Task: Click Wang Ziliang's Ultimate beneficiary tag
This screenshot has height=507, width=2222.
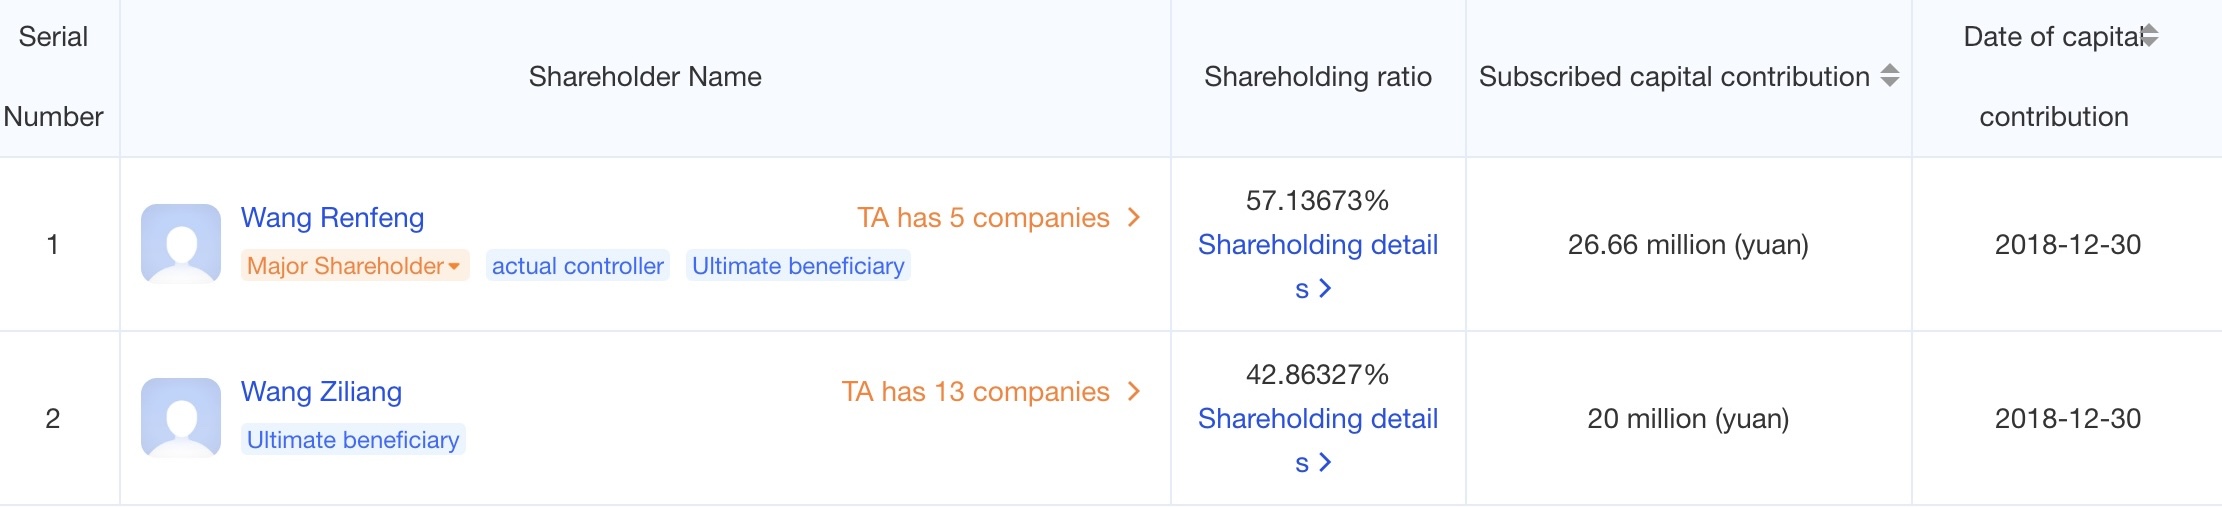Action: pos(353,440)
